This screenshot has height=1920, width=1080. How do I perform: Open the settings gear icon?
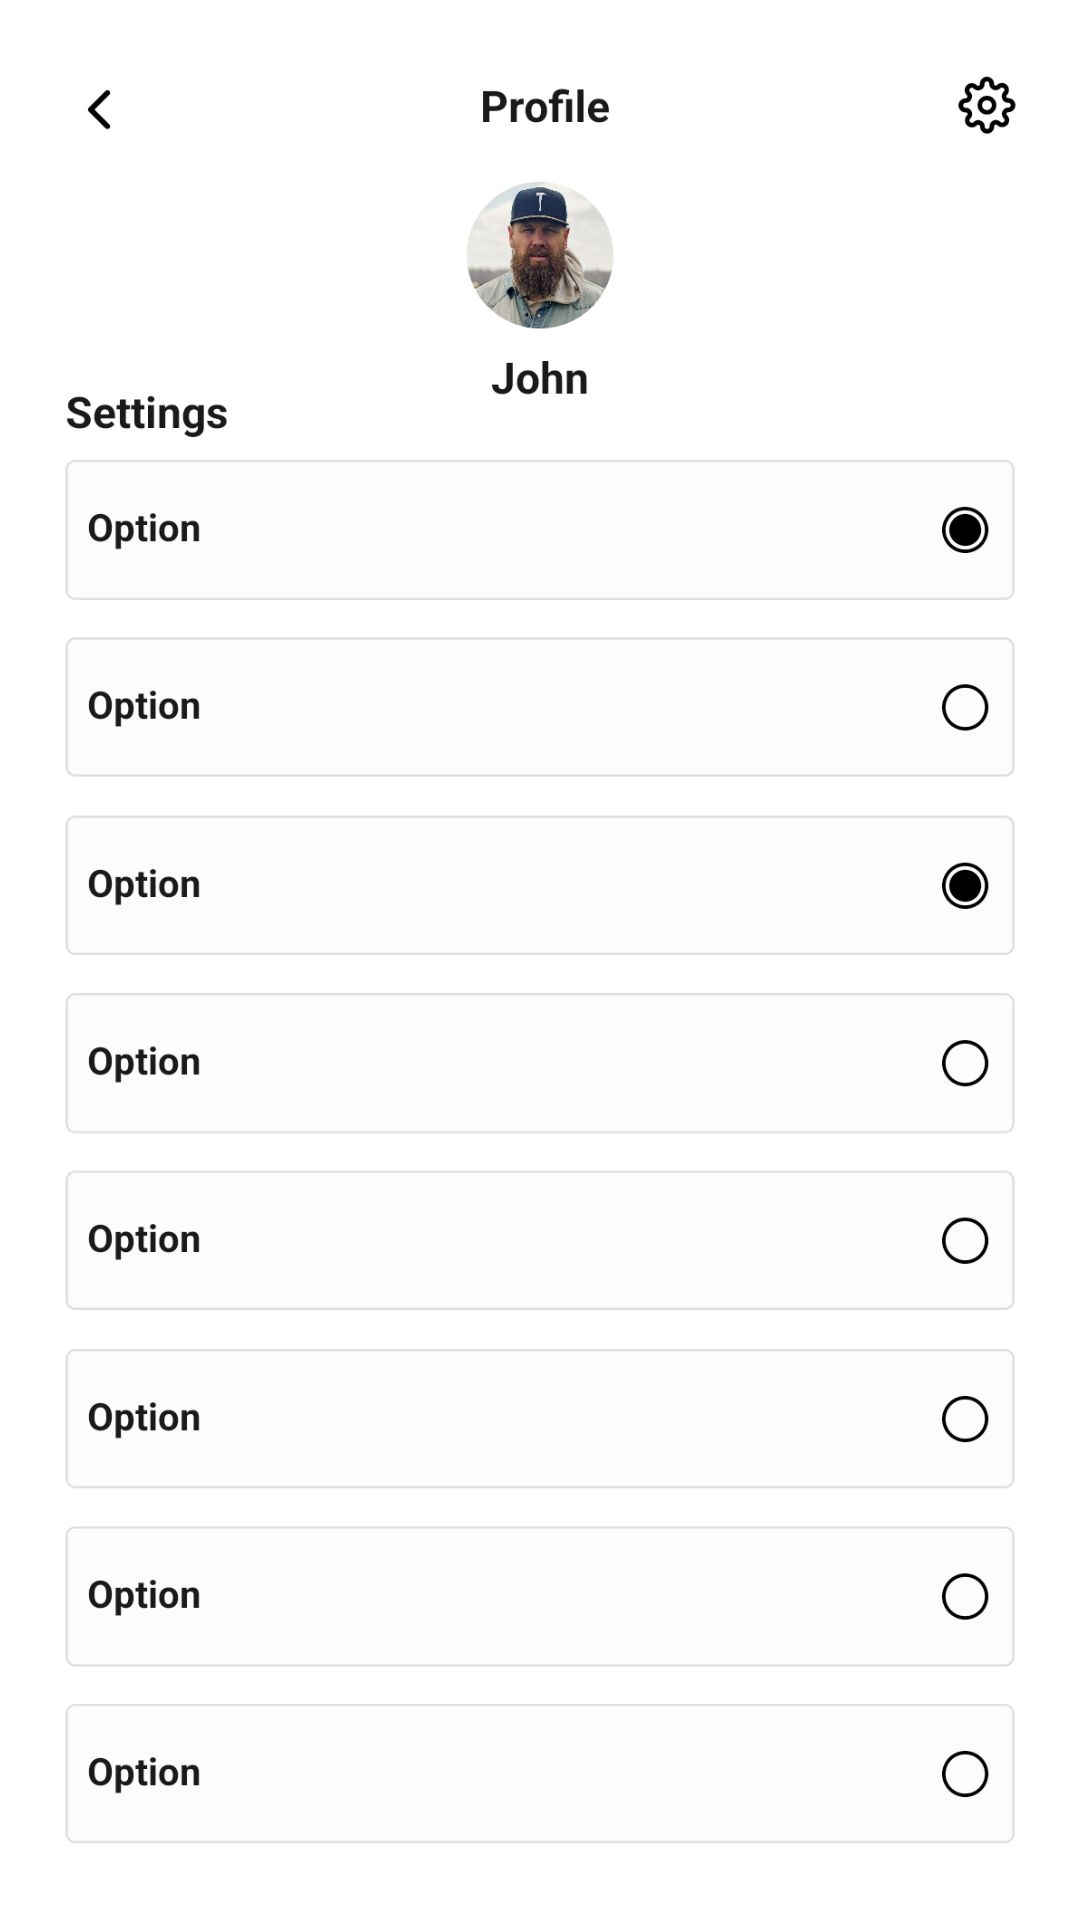click(x=986, y=105)
